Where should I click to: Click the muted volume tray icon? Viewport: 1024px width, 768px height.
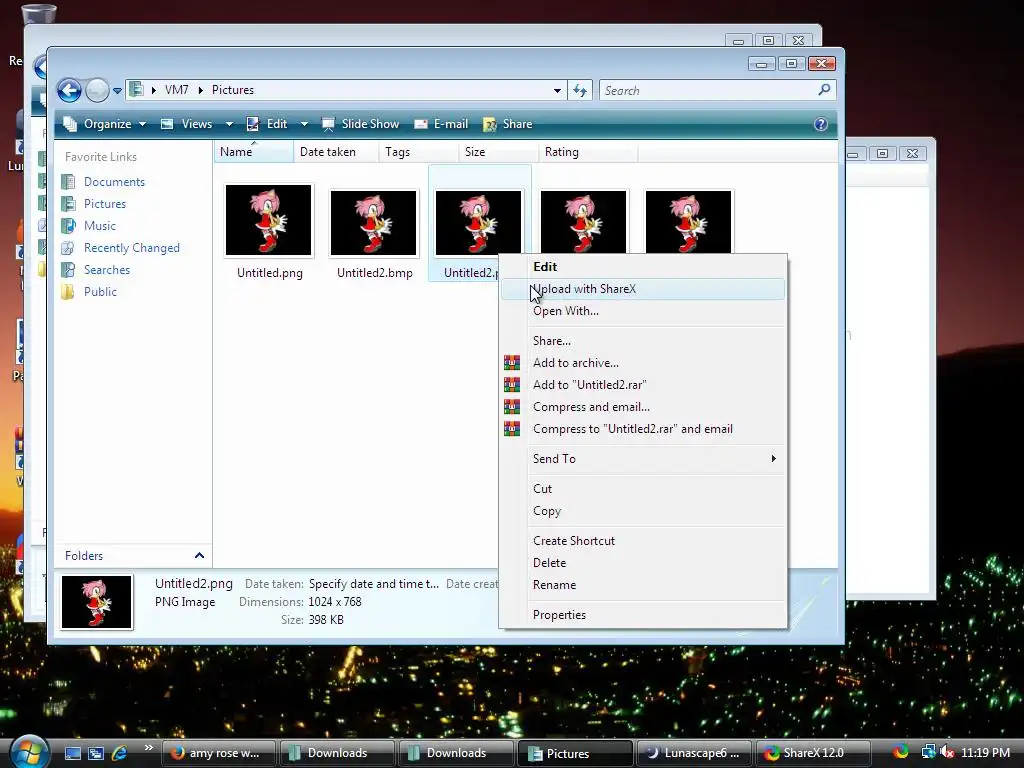[946, 752]
